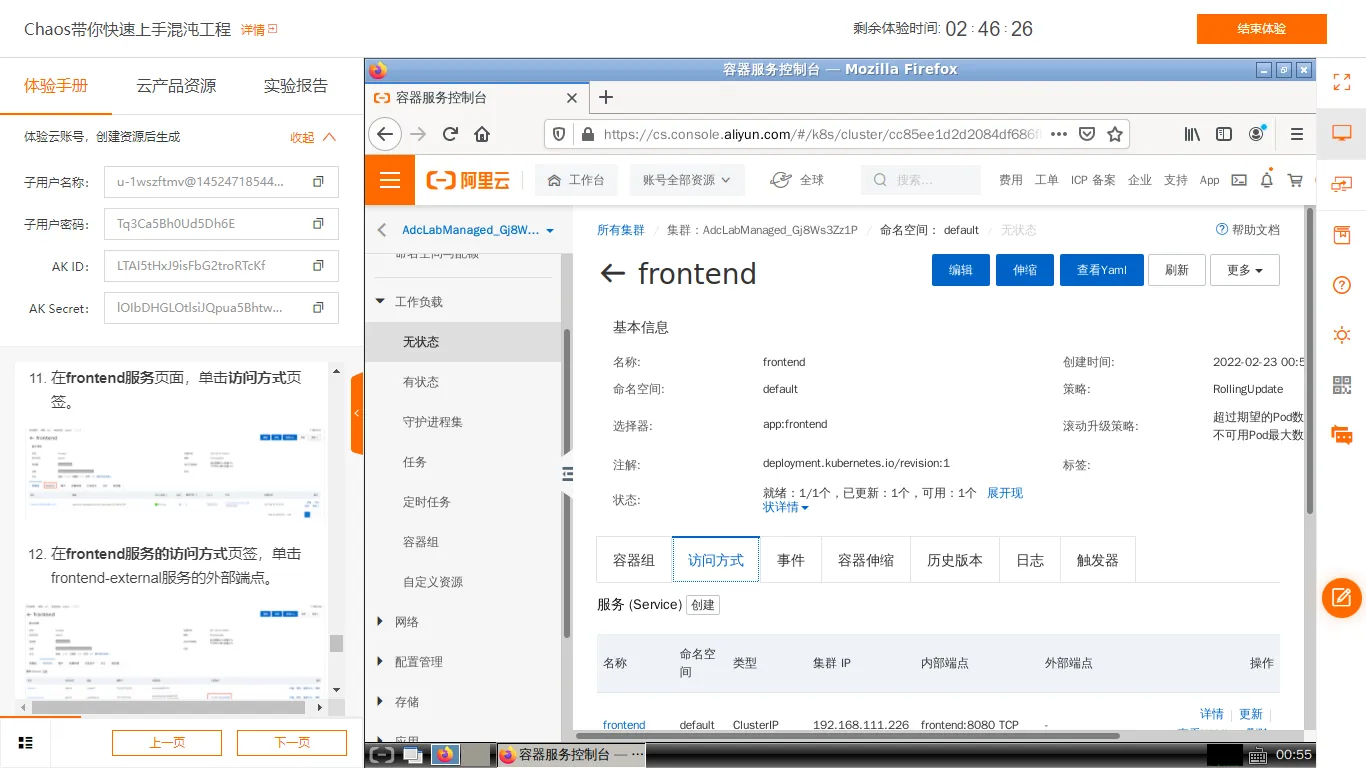Image resolution: width=1366 pixels, height=768 pixels.
Task: Open Cloud Shell terminal icon in Aliyun header
Action: click(1239, 180)
